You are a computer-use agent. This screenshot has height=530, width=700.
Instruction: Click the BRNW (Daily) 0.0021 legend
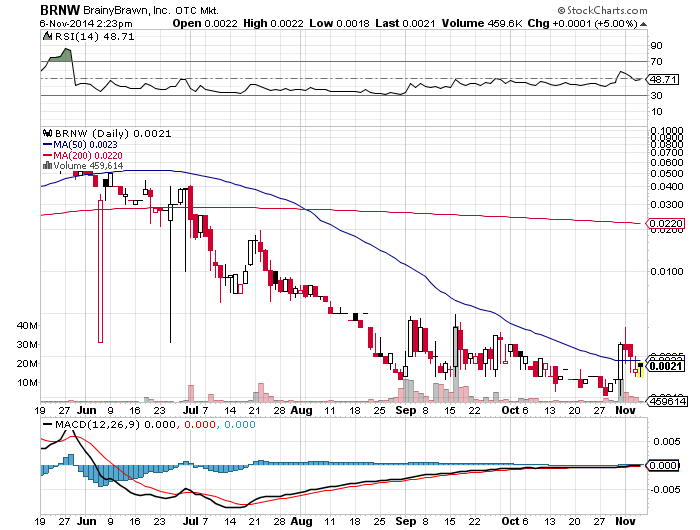click(x=113, y=134)
